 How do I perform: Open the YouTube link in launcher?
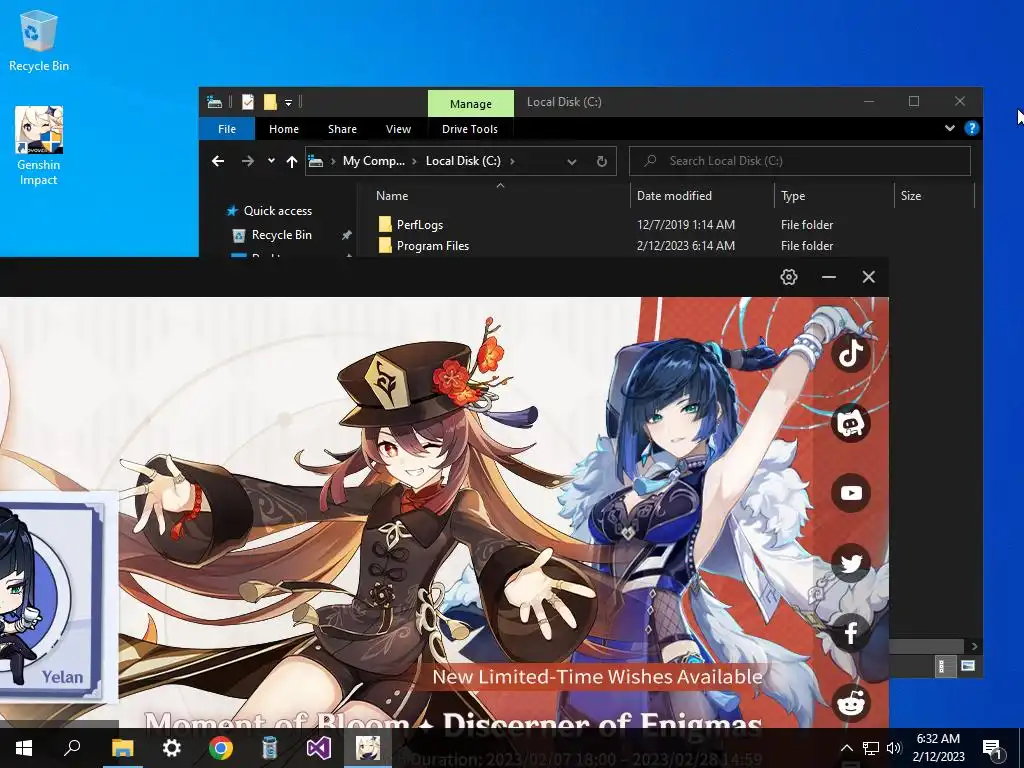[x=851, y=493]
